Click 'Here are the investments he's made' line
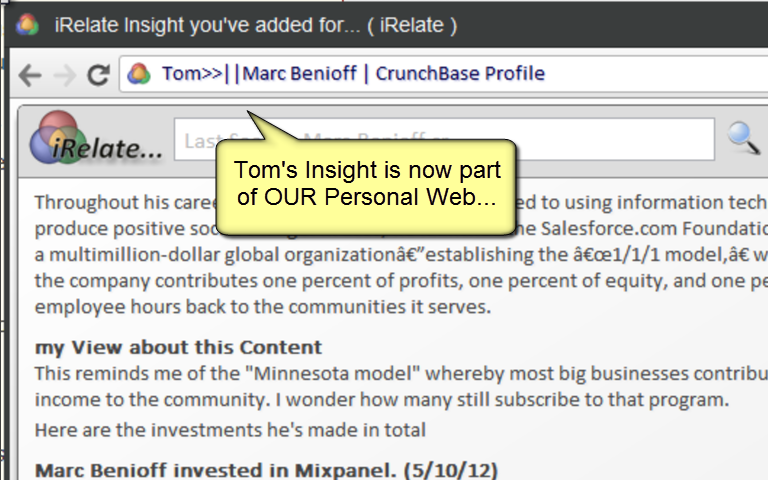The image size is (768, 480). click(230, 430)
